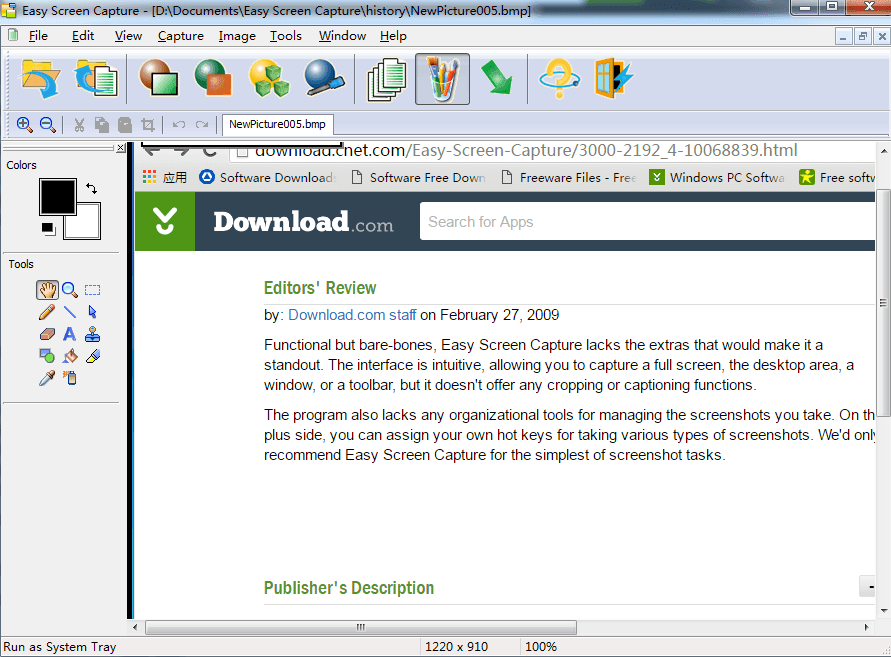Click the Download.com staff link
The width and height of the screenshot is (891, 657).
coord(352,315)
